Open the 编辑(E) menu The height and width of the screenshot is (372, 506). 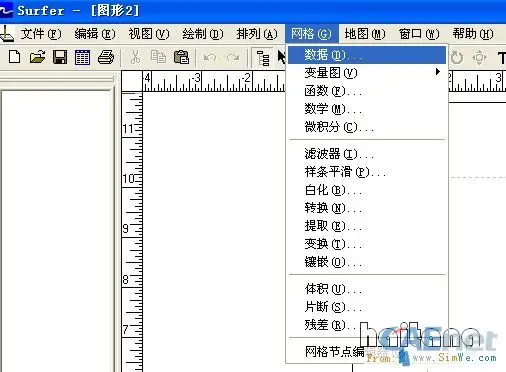coord(95,34)
